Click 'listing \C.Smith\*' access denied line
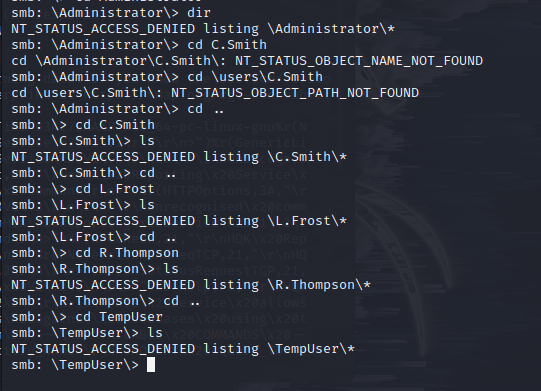Viewport: 541px width, 391px height. click(x=275, y=157)
